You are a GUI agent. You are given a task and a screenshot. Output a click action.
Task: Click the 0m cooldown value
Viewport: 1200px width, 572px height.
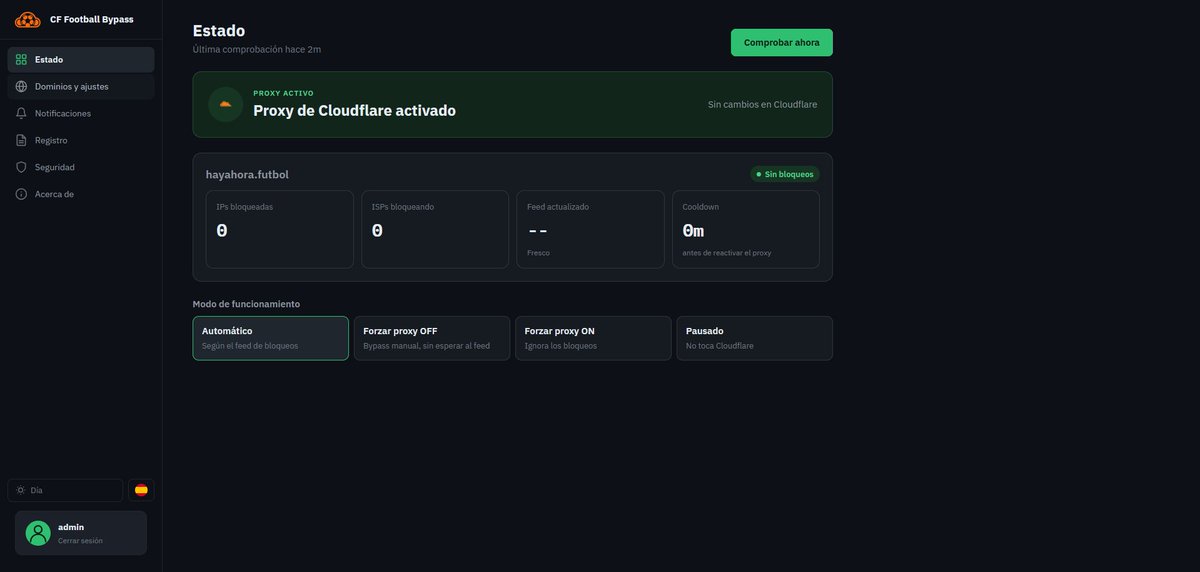click(693, 230)
